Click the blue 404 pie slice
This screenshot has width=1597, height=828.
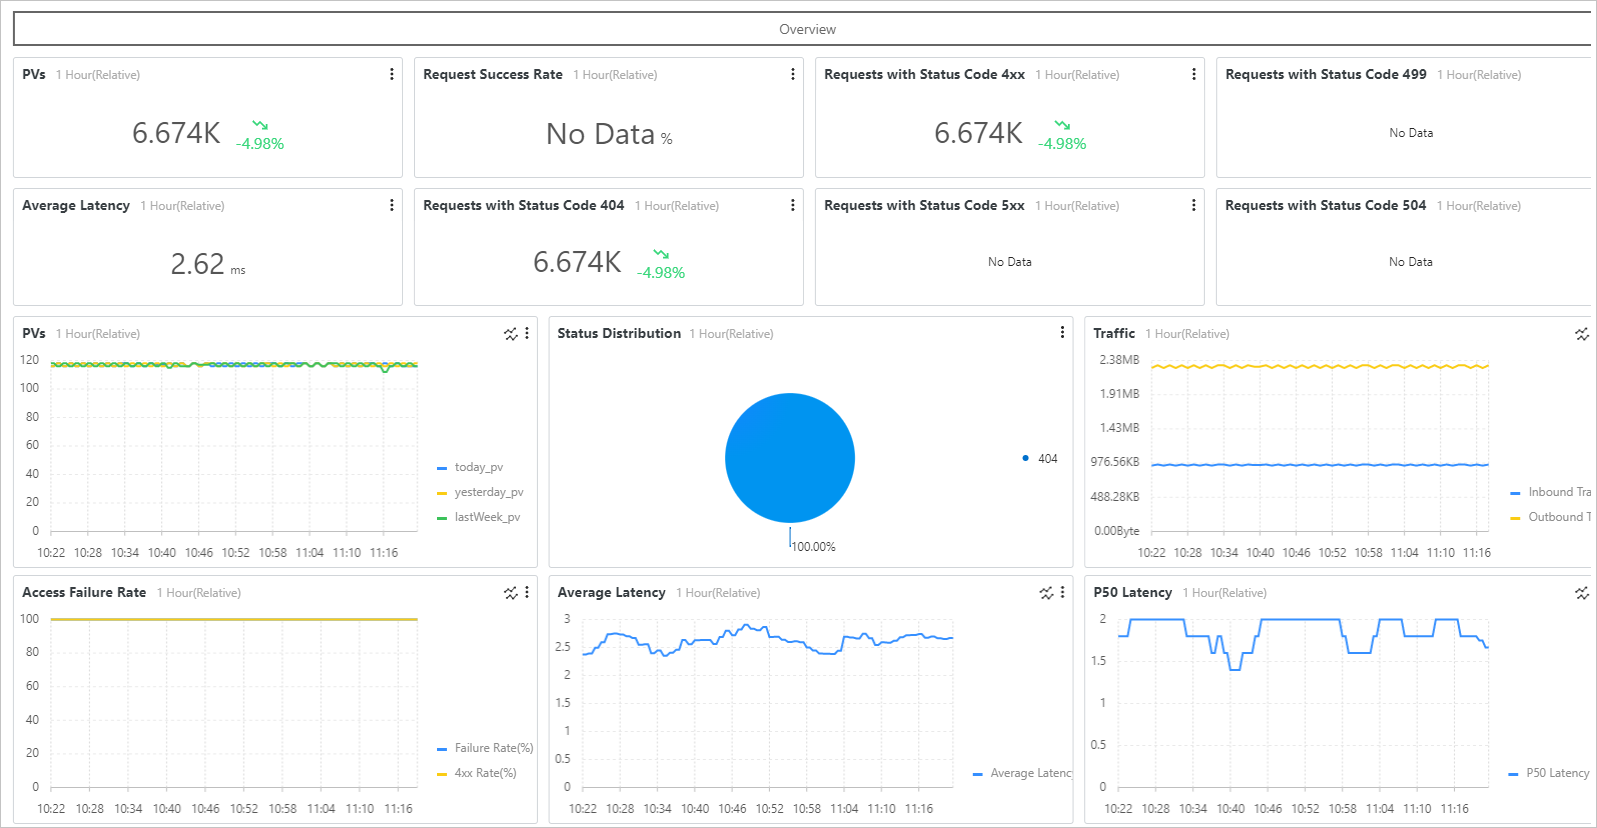coord(790,458)
